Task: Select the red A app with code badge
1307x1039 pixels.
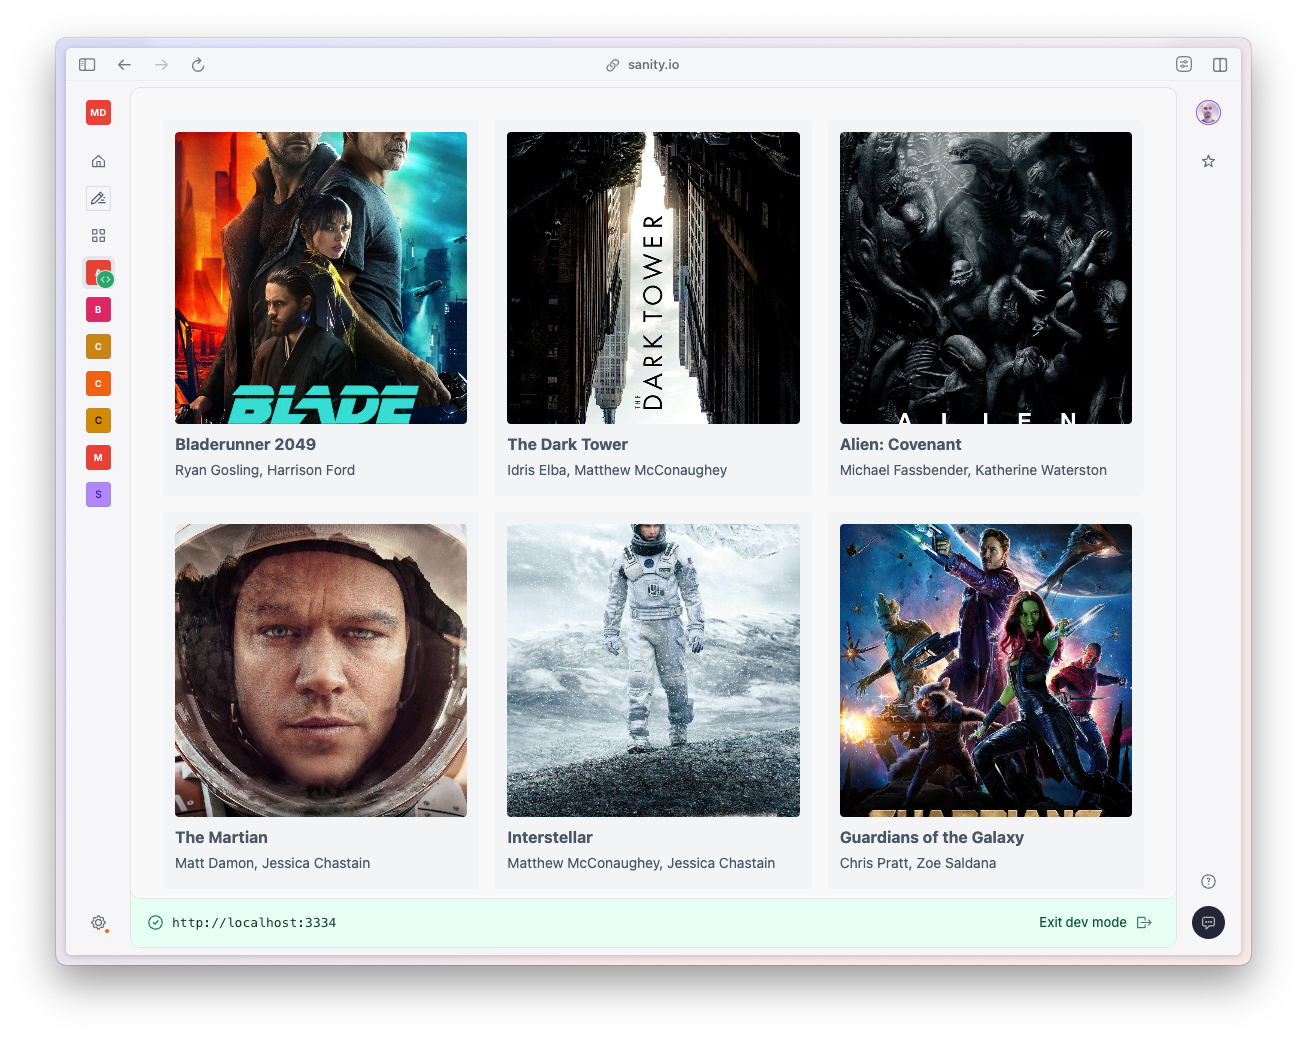Action: [98, 273]
